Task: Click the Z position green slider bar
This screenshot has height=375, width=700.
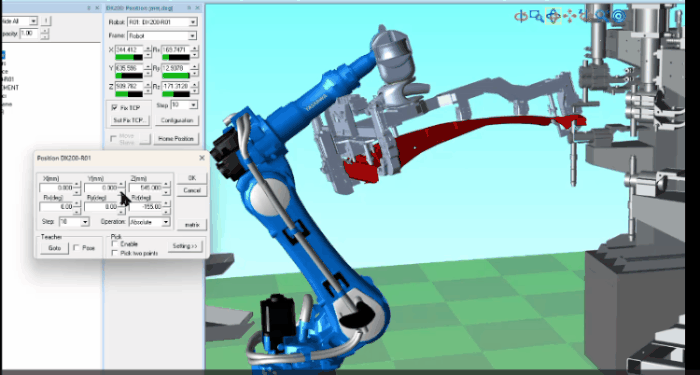Action: coord(129,94)
